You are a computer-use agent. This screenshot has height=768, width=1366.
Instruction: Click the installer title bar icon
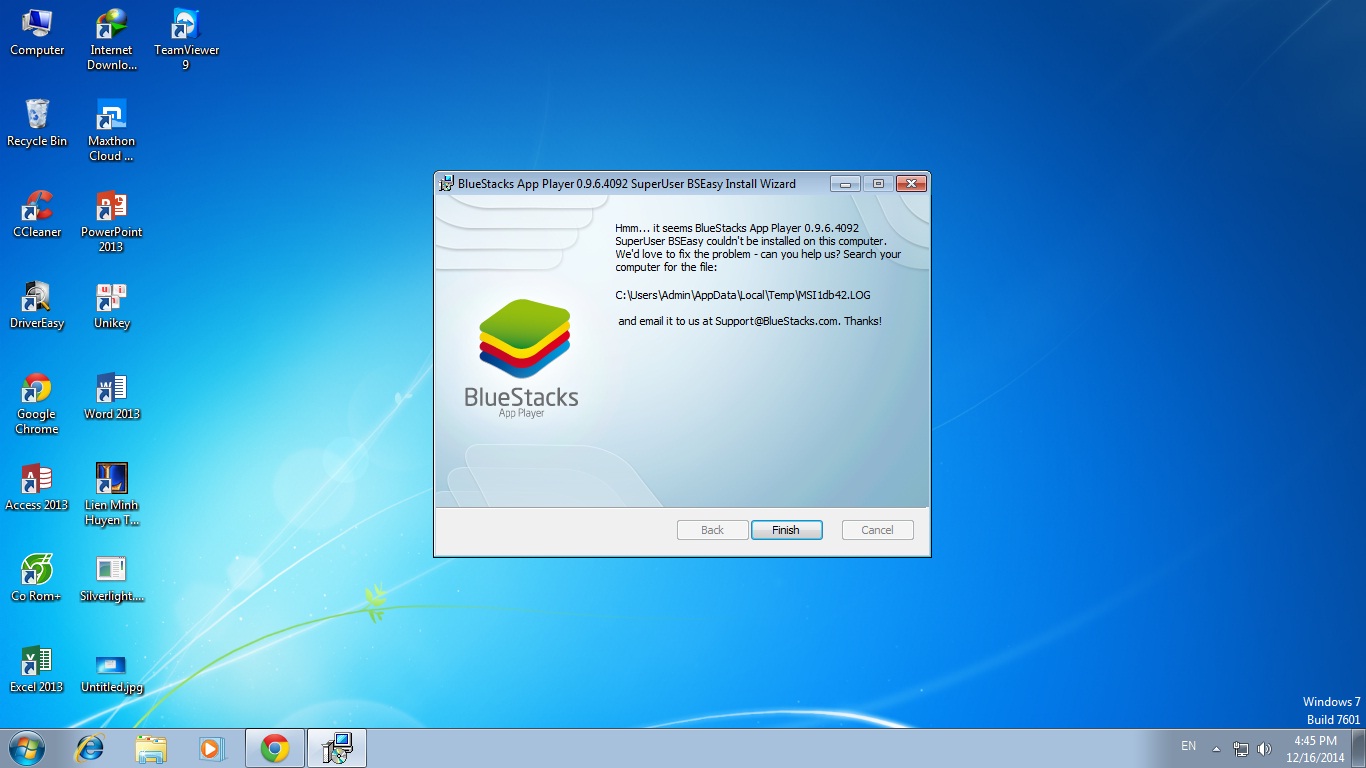coord(446,183)
